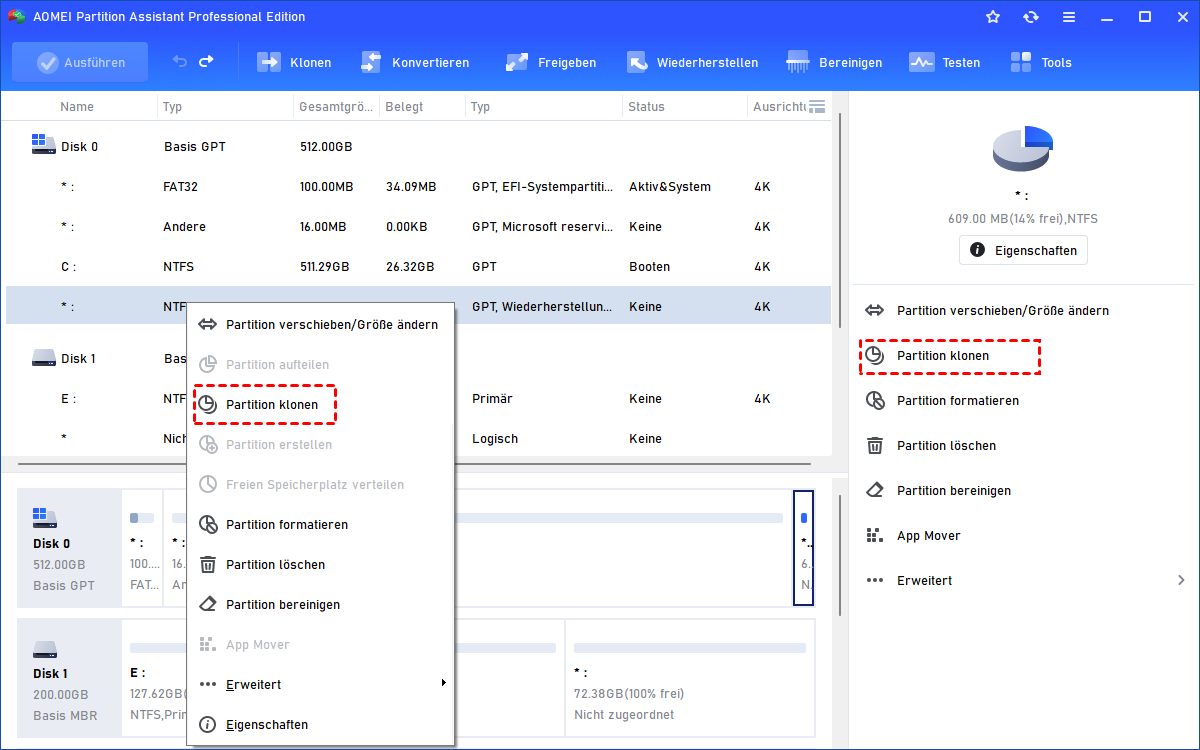Sort by the Status column header

point(646,107)
